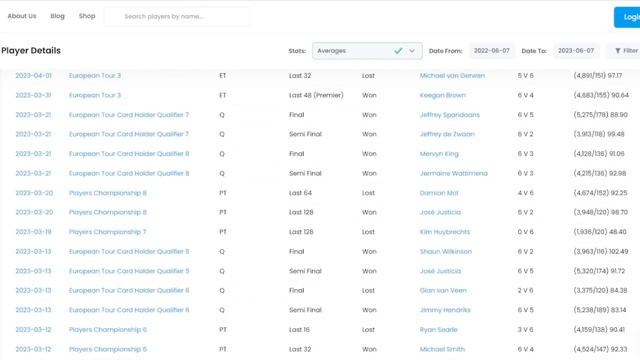Image resolution: width=640 pixels, height=360 pixels.
Task: Open José Justicia in the Last 128 row
Action: [x=440, y=212]
